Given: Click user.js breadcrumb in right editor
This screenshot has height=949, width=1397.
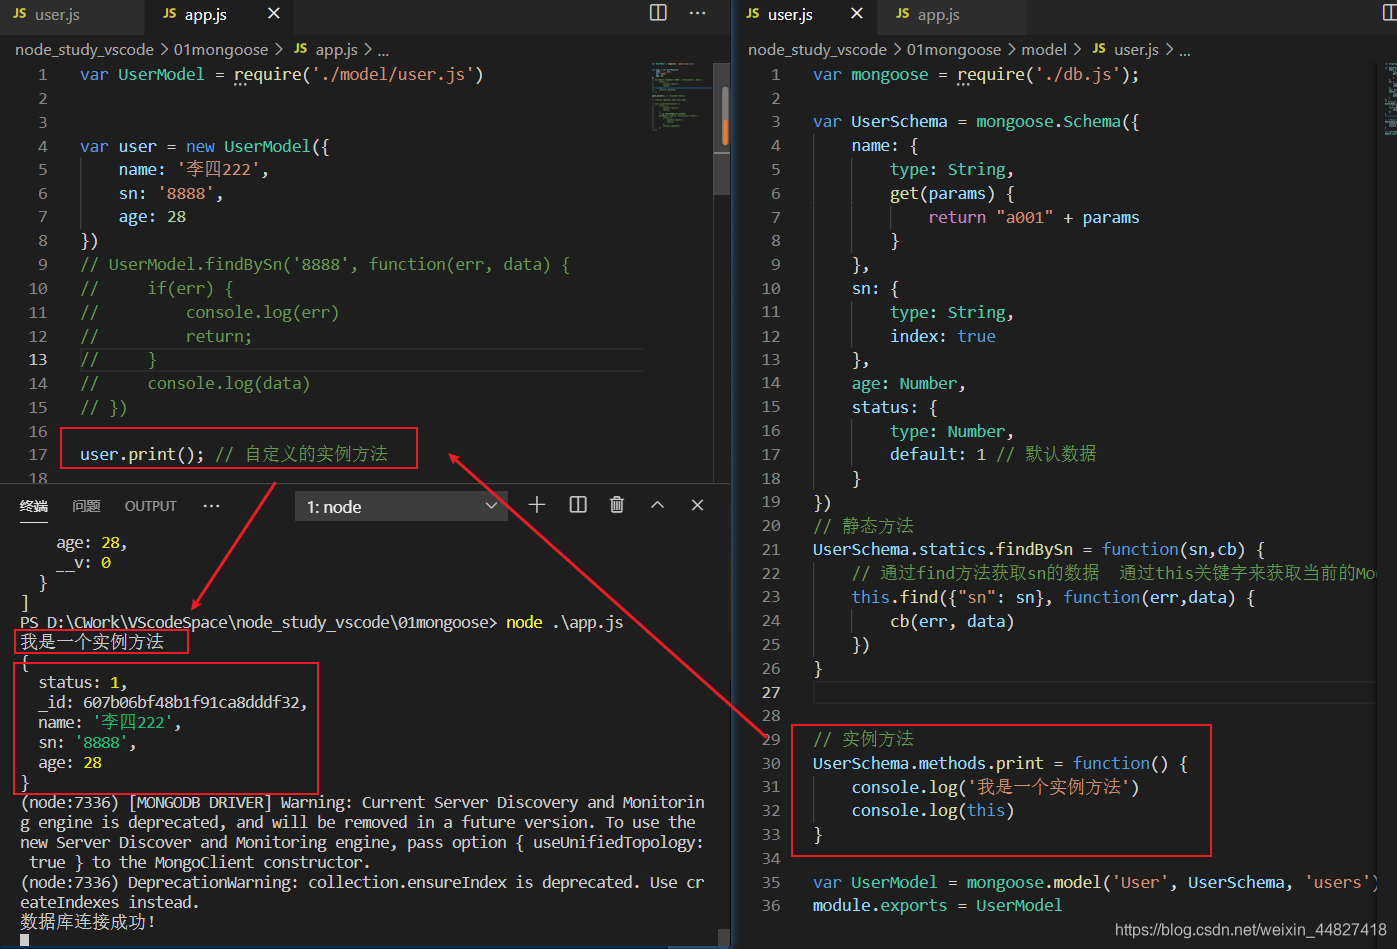Looking at the screenshot, I should coord(1136,49).
